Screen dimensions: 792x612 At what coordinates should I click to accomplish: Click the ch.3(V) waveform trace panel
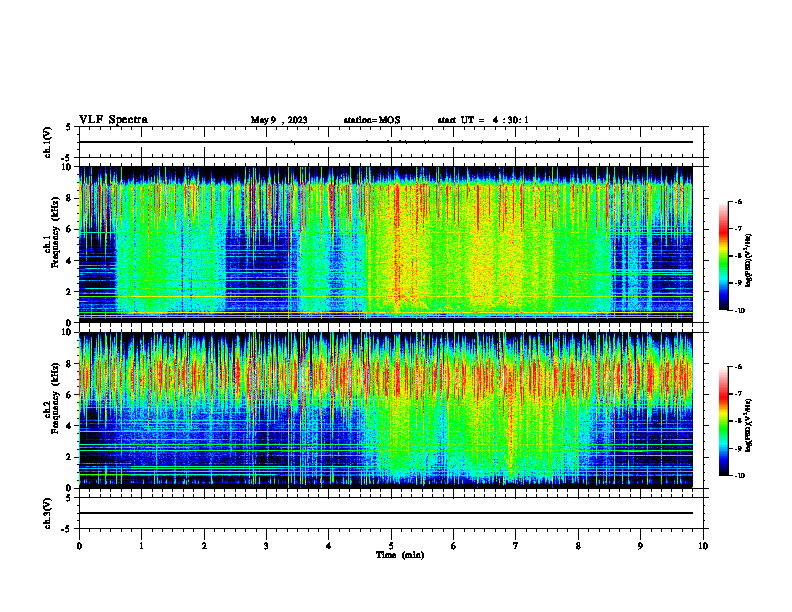[391, 513]
